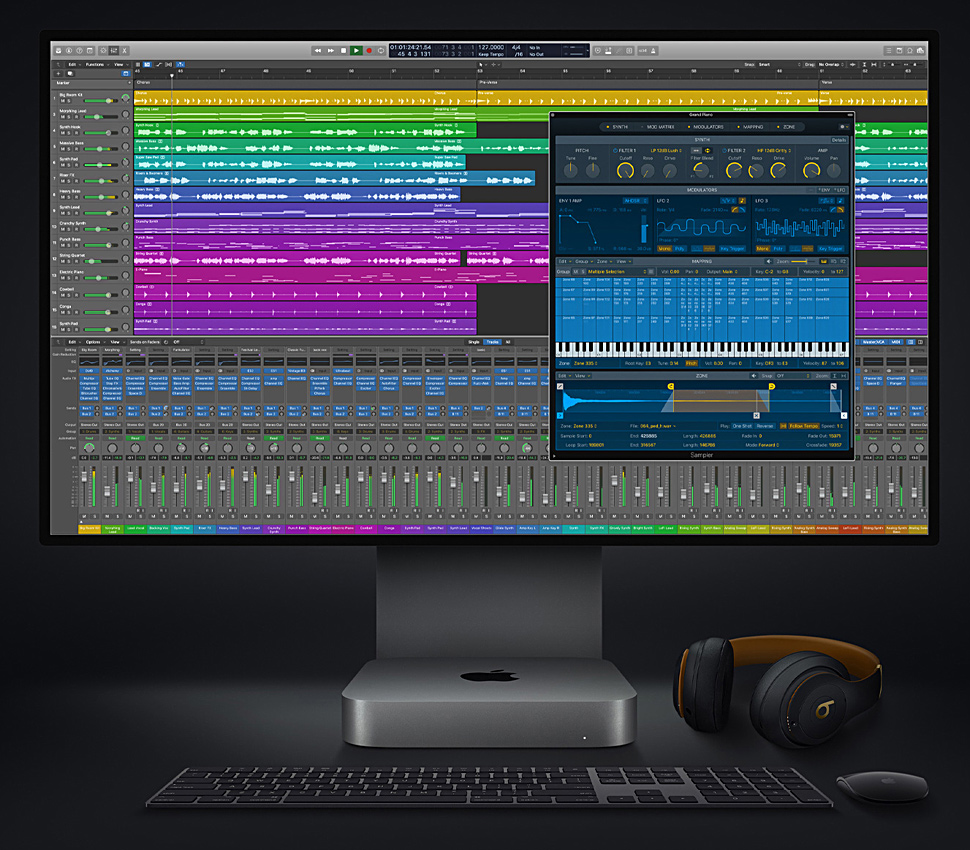Image resolution: width=970 pixels, height=850 pixels.
Task: Open the Inspector icon in the control bar
Action: [x=69, y=51]
